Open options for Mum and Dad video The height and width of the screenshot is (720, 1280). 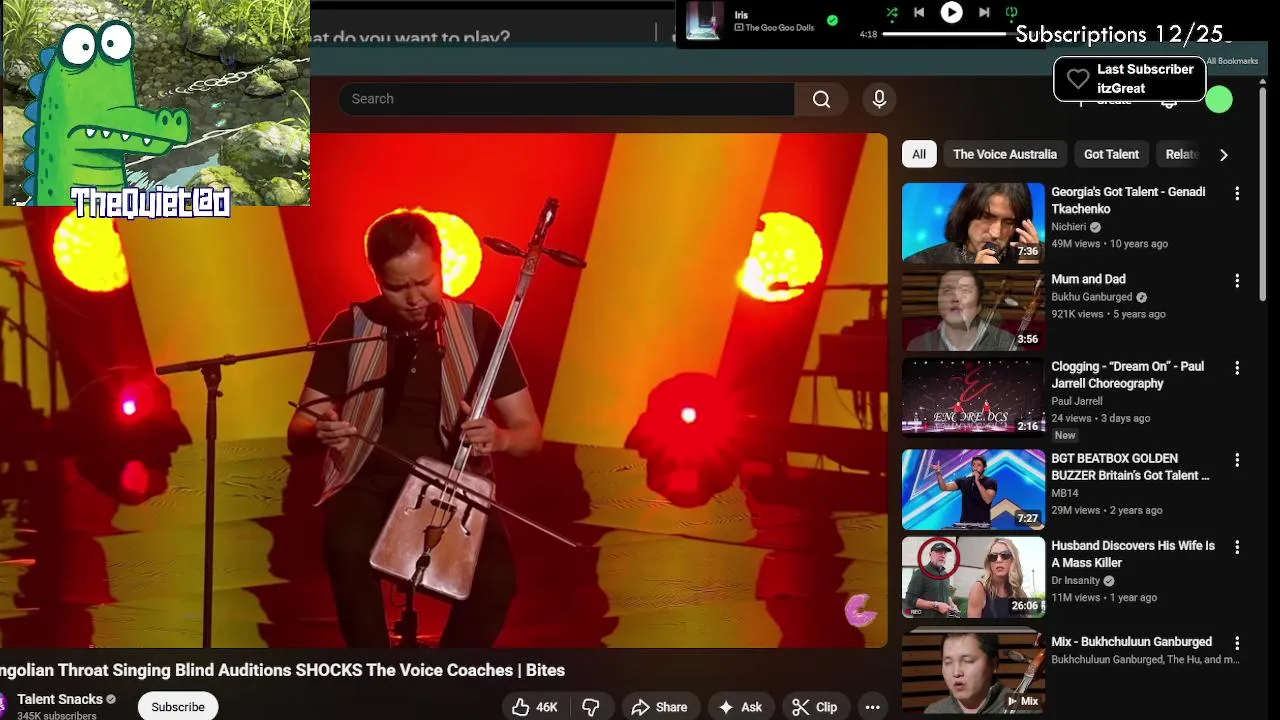pyautogui.click(x=1237, y=281)
